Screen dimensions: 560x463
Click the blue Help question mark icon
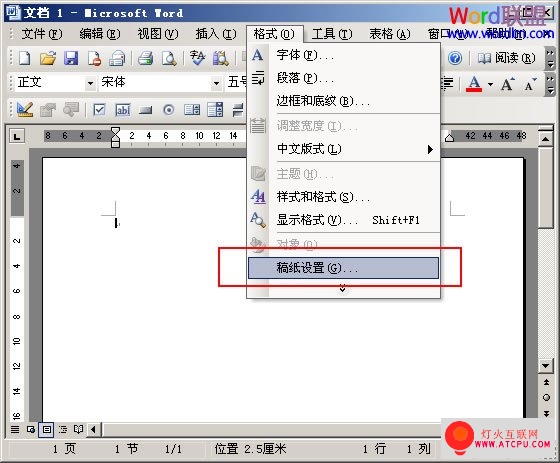click(x=455, y=58)
